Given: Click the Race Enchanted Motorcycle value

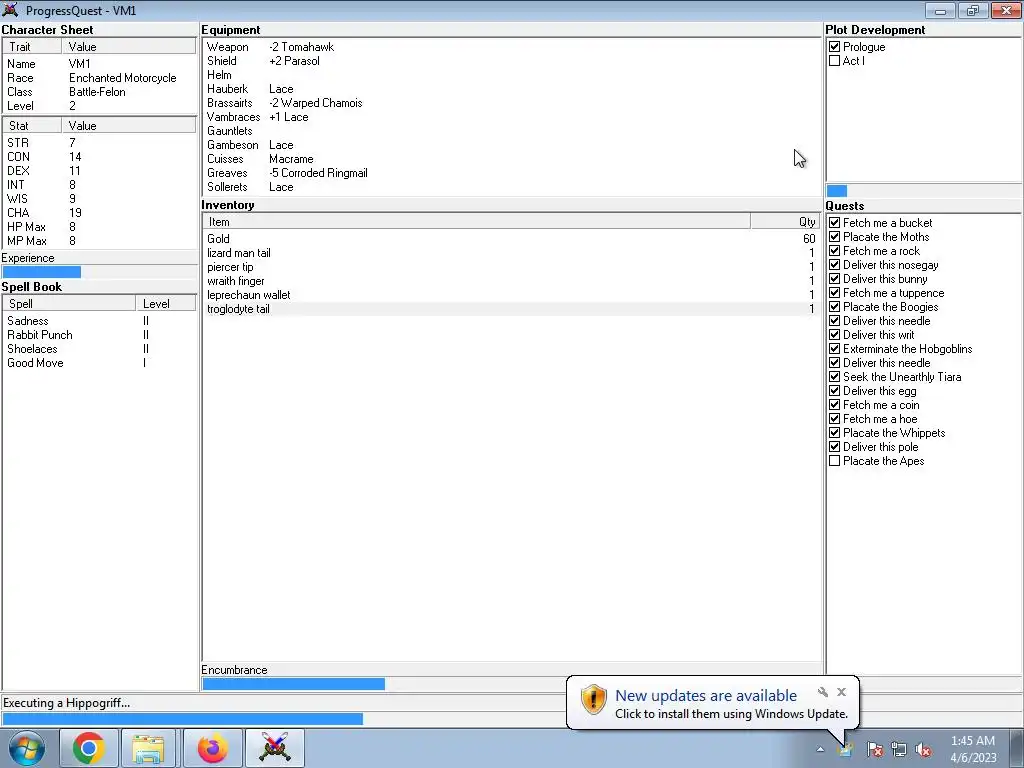Looking at the screenshot, I should (x=123, y=78).
